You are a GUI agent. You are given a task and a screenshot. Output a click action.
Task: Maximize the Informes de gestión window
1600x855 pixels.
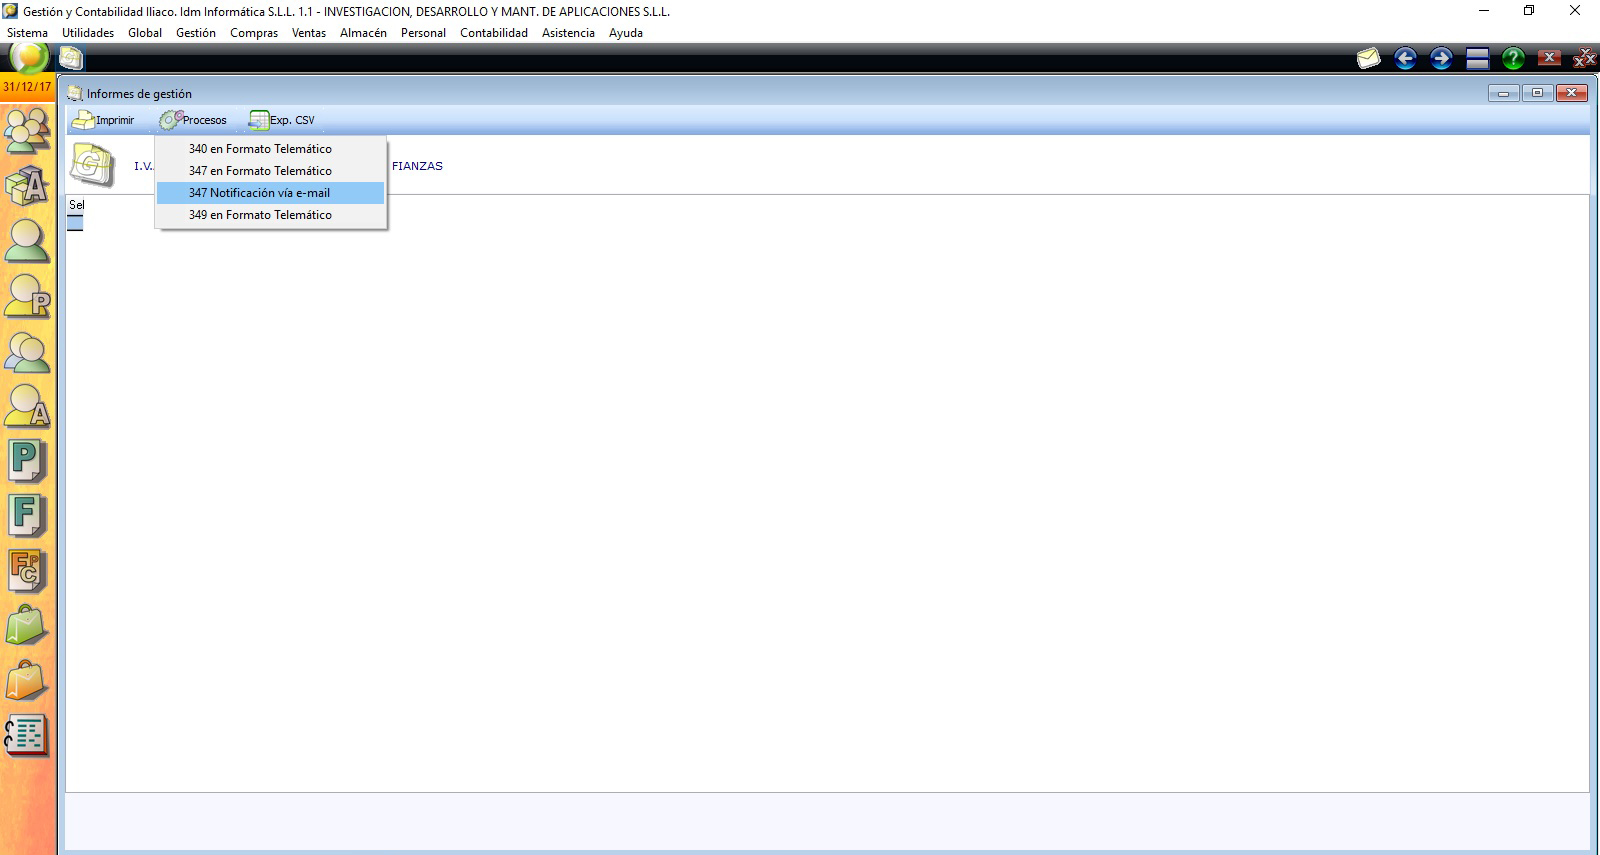[x=1537, y=93]
